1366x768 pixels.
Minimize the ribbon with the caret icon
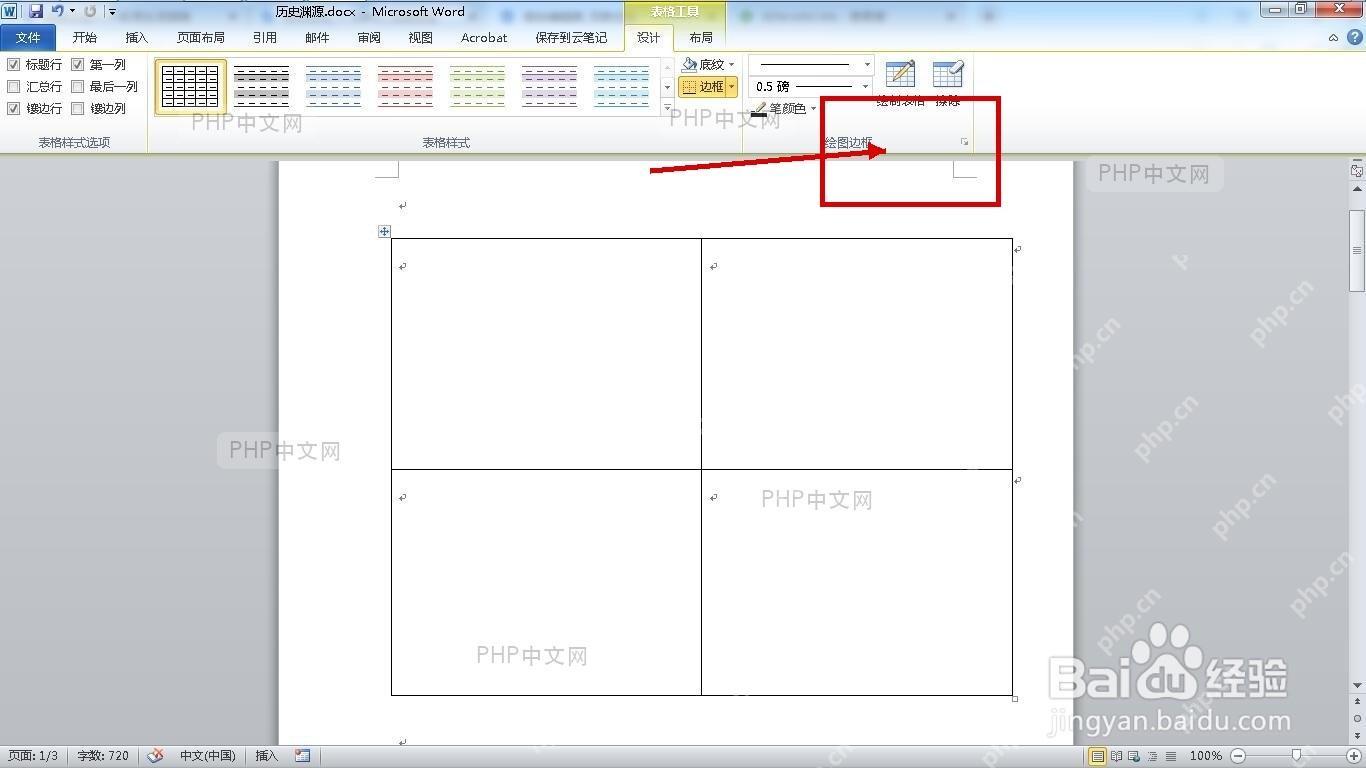click(1334, 38)
